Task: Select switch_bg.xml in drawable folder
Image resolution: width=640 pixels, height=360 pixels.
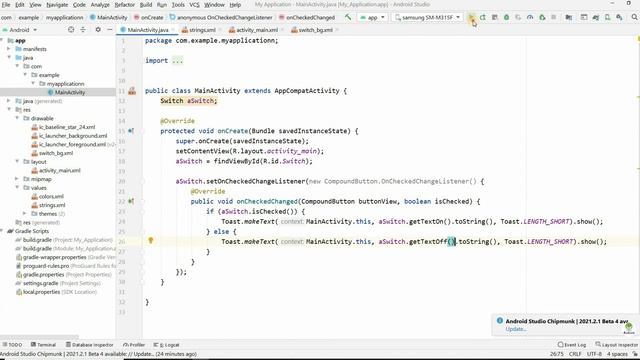Action: pos(56,153)
